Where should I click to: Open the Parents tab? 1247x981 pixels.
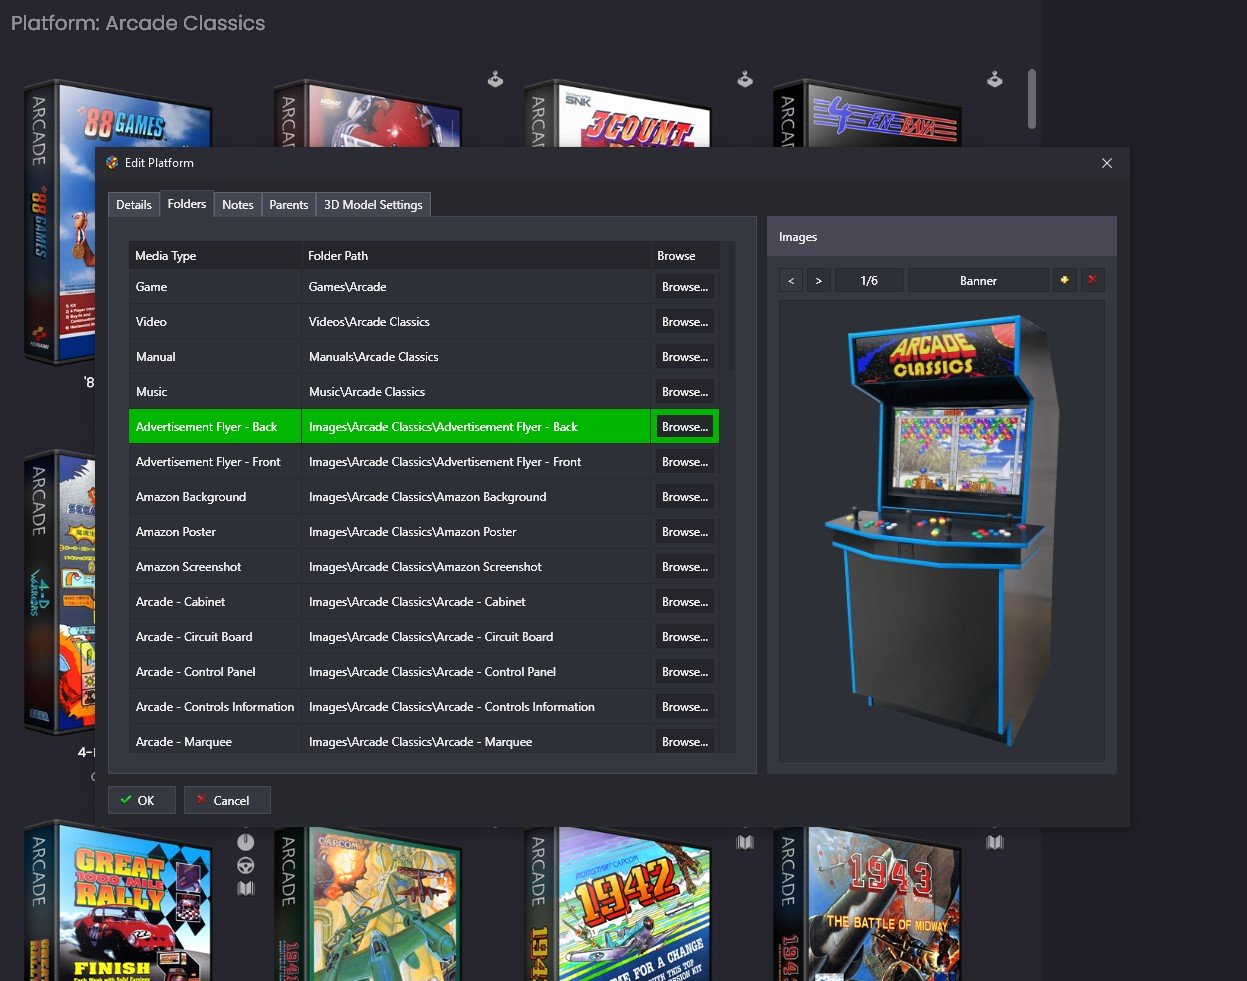[289, 205]
